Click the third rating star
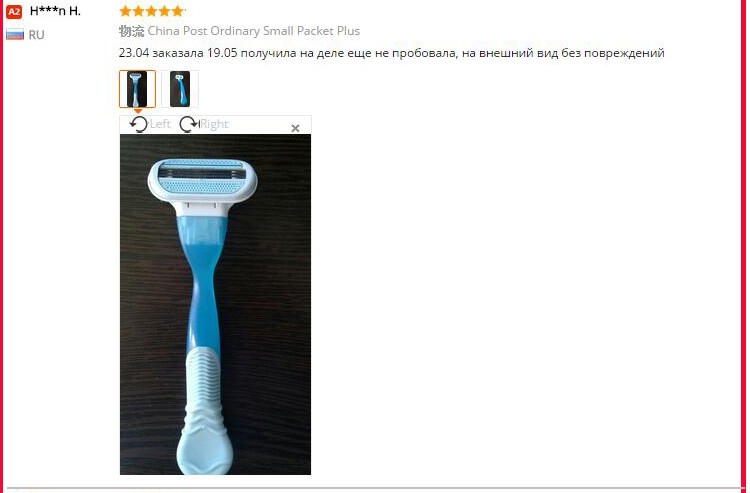 coord(152,11)
